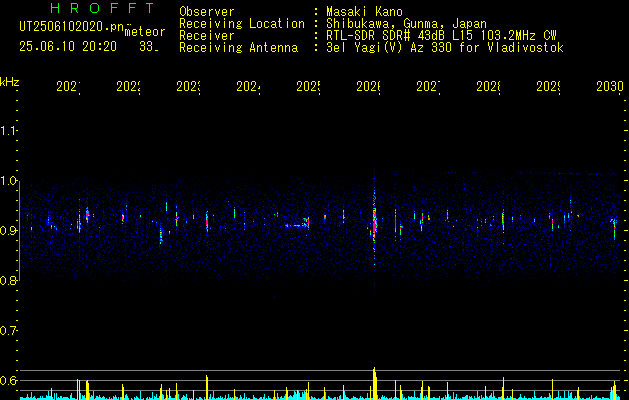Select the file name UT2506102020.pn

(x=72, y=27)
